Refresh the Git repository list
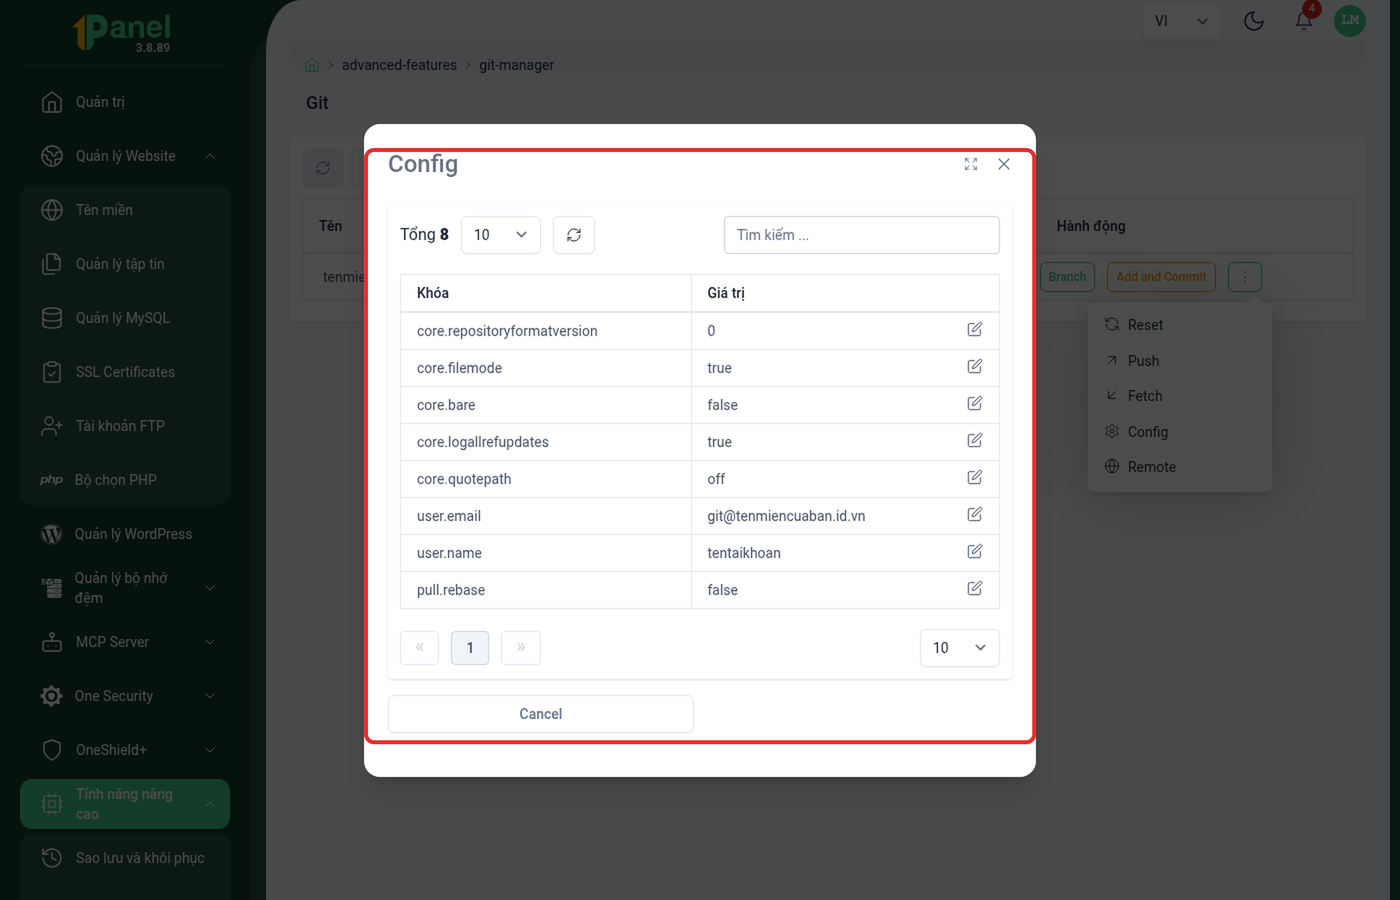 coord(323,168)
